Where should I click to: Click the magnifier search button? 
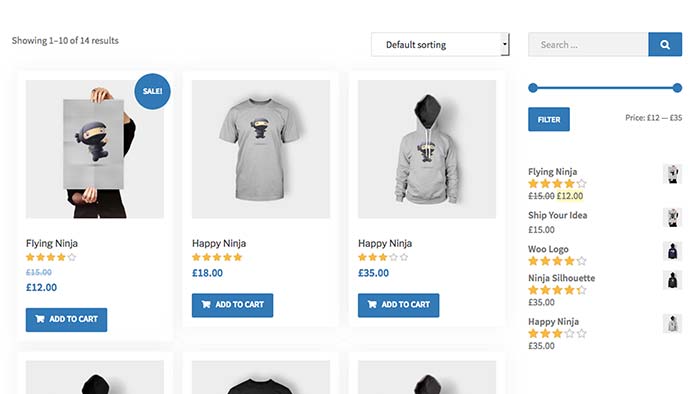tap(665, 44)
